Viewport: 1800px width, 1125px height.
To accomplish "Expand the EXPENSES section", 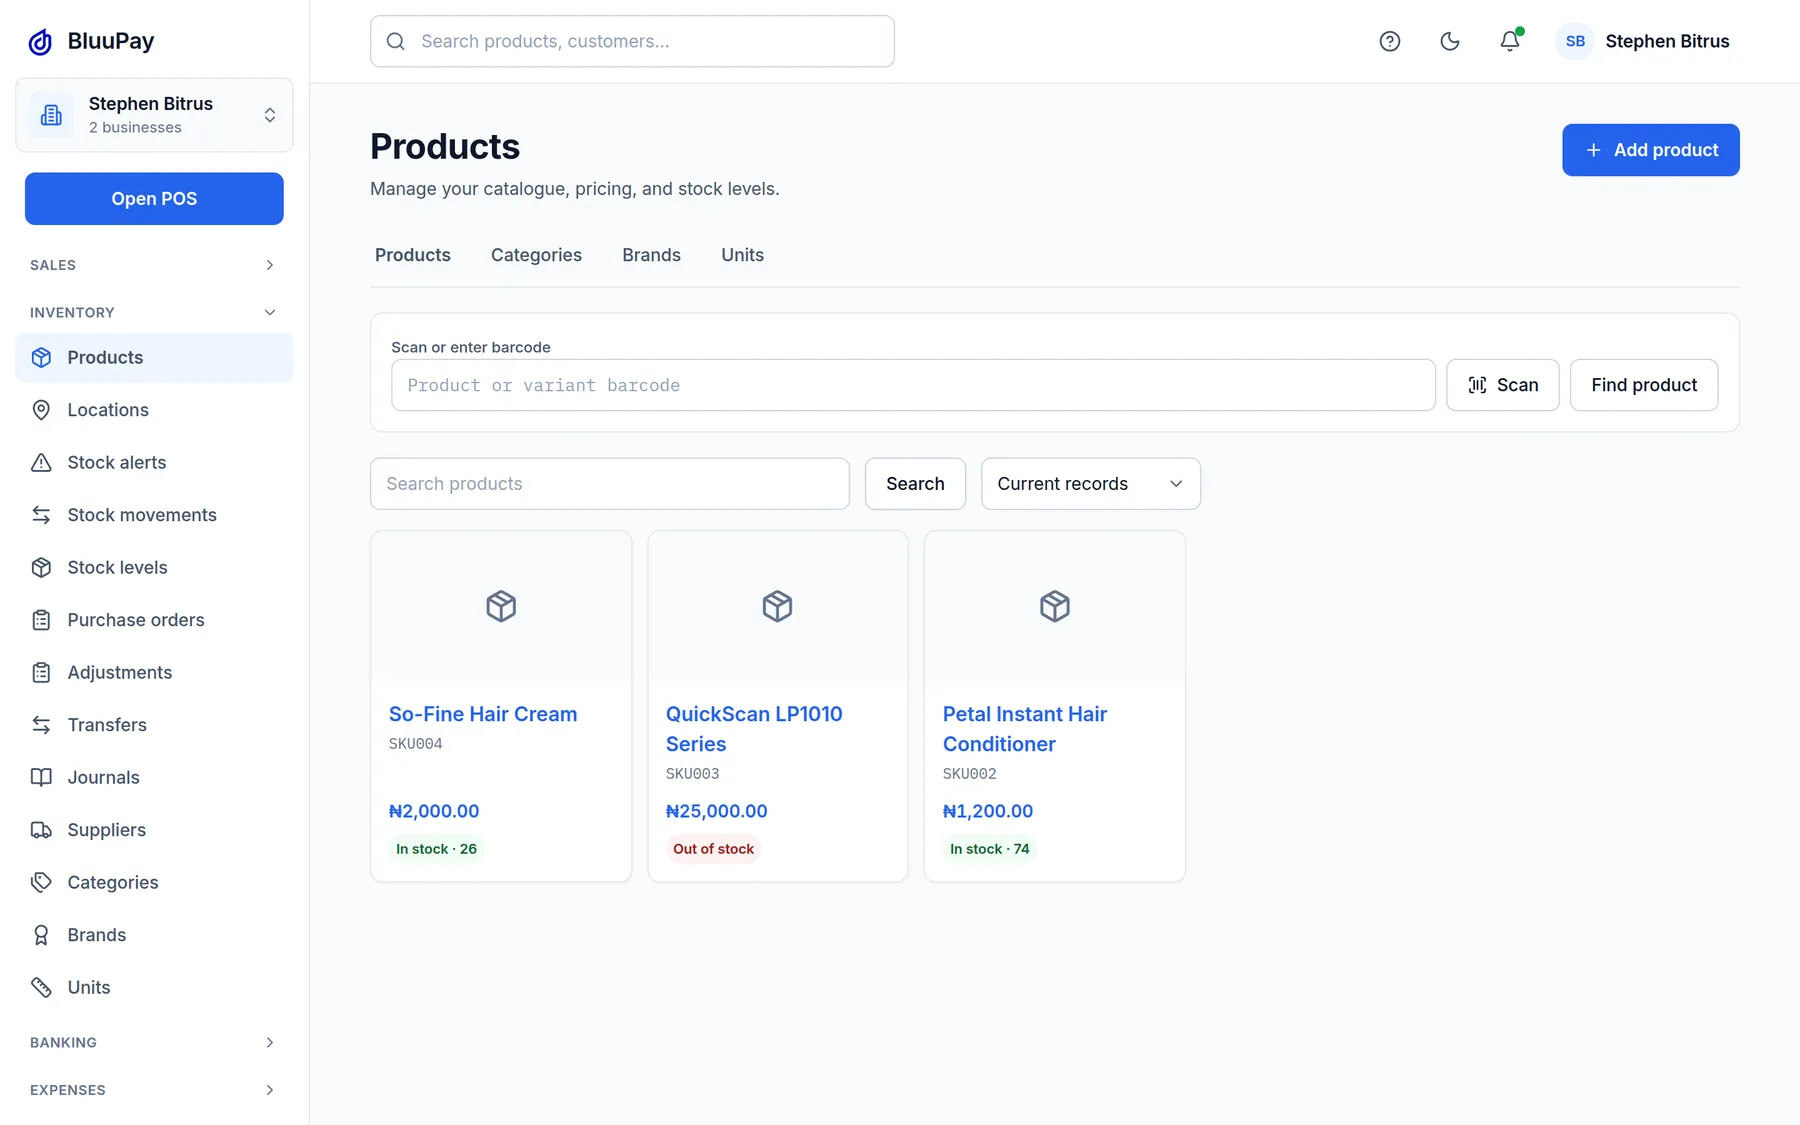I will 154,1090.
